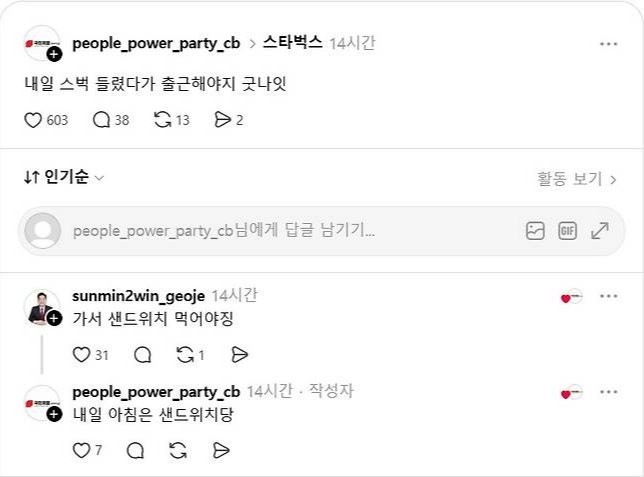644x477 pixels.
Task: Add a GIF to the reply
Action: [568, 230]
